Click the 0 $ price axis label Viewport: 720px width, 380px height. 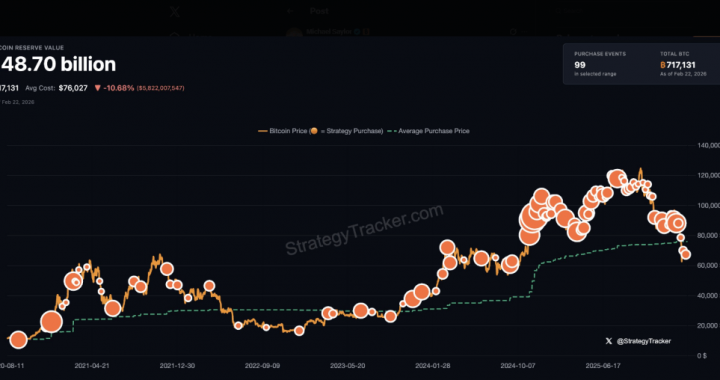[702, 356]
